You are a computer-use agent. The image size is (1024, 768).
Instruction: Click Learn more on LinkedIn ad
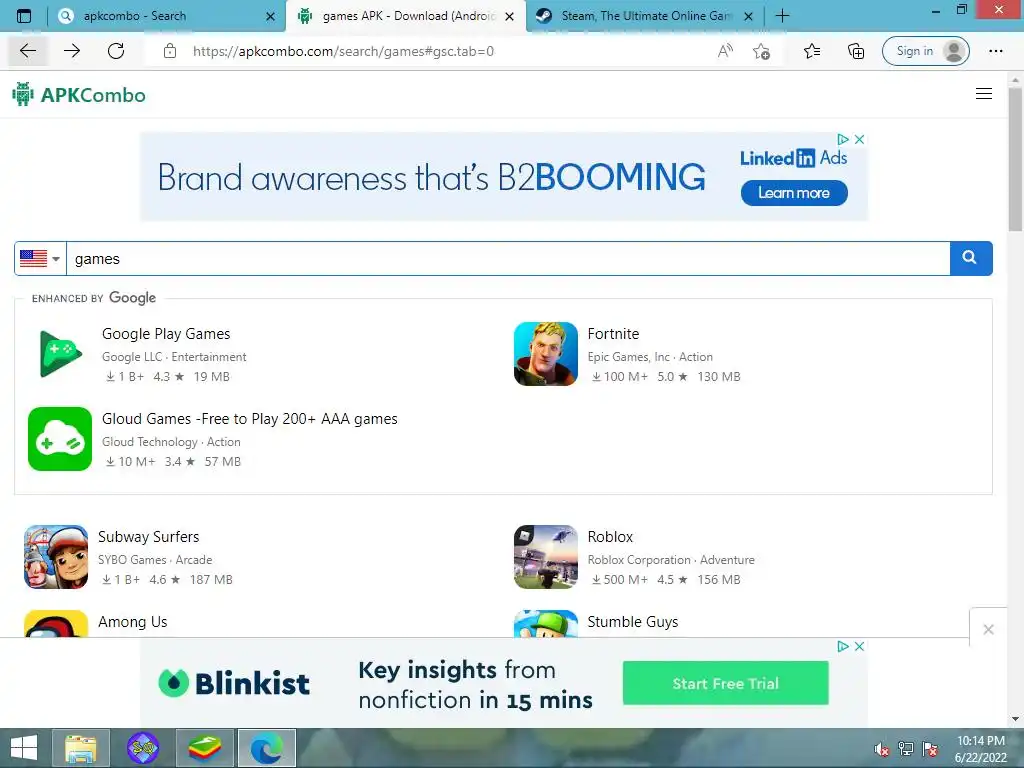click(x=794, y=193)
